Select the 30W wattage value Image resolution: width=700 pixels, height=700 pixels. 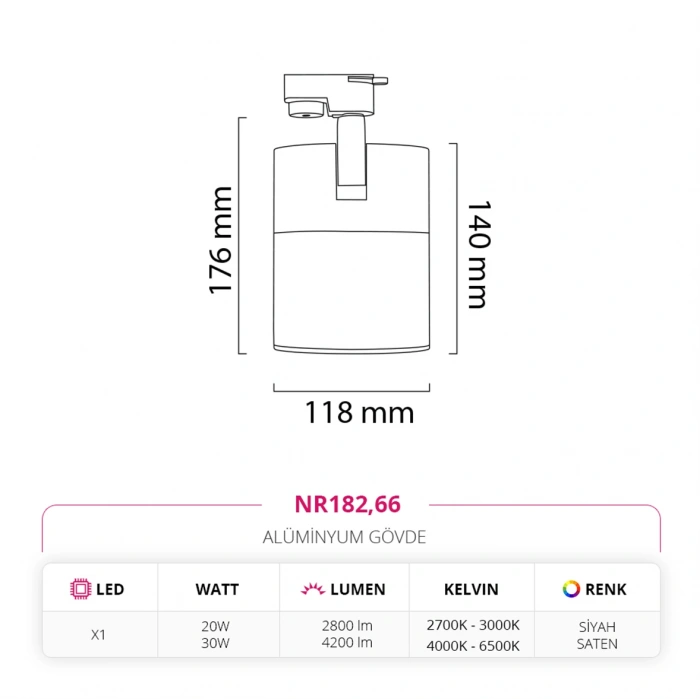(216, 643)
